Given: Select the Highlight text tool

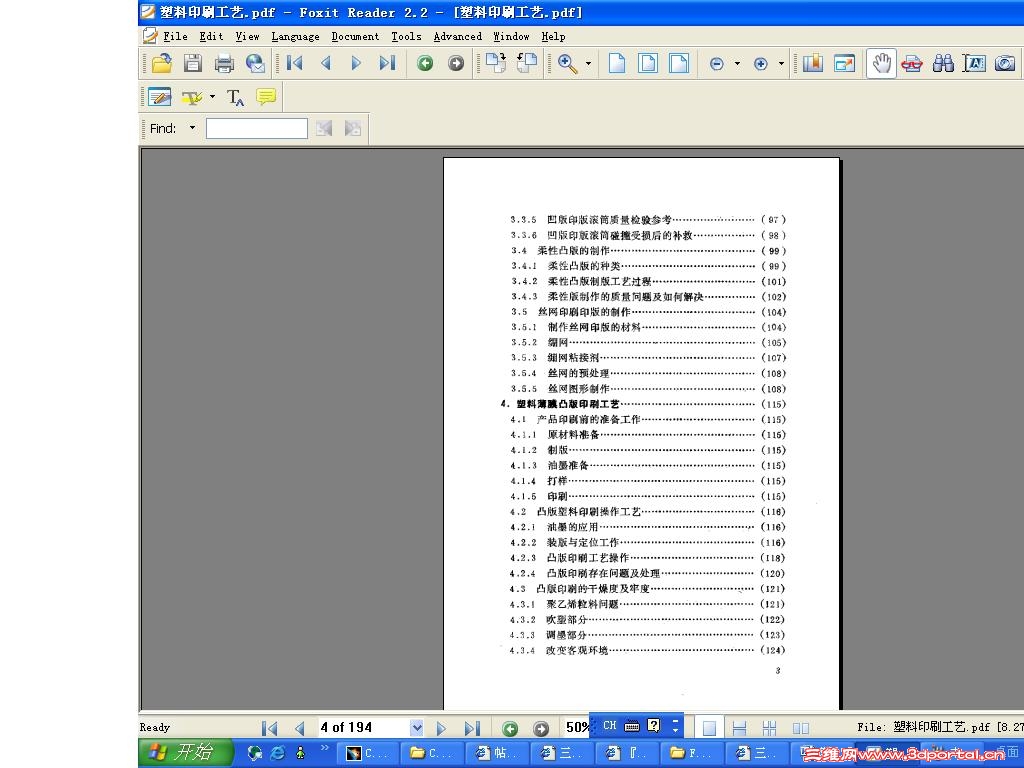Looking at the screenshot, I should click(191, 98).
